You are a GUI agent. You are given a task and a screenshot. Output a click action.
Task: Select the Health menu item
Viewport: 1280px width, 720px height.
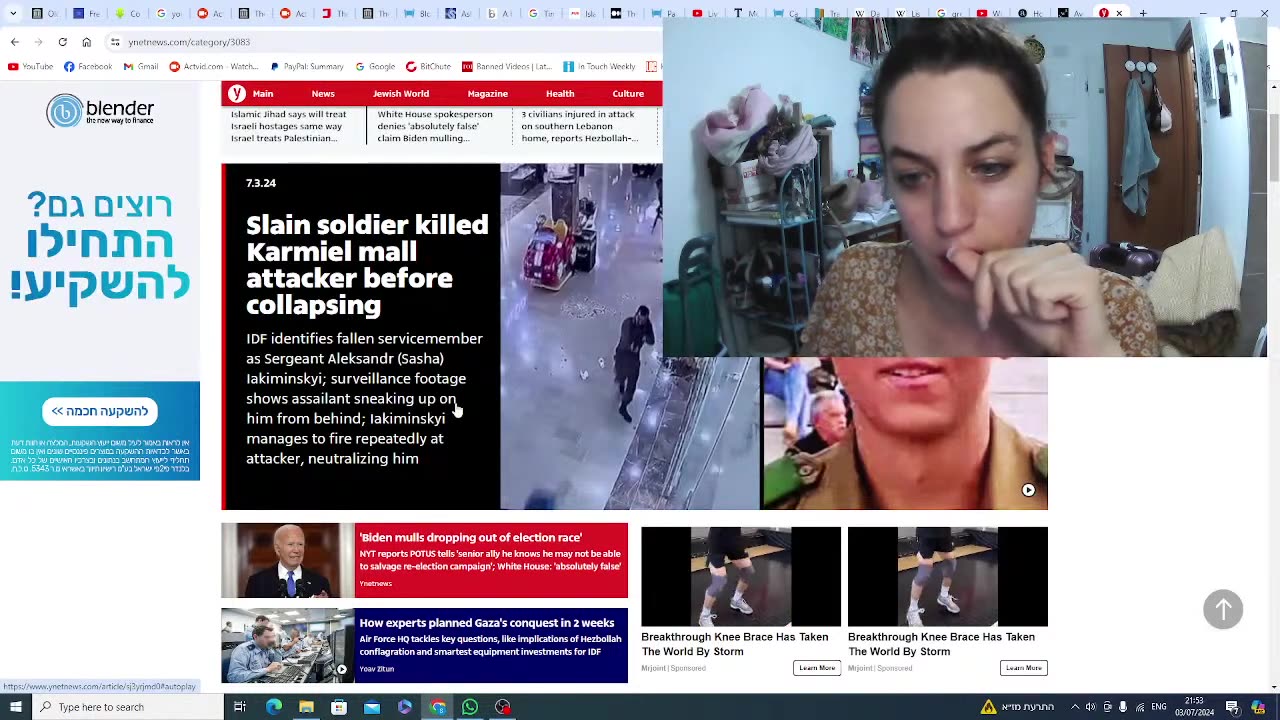560,94
